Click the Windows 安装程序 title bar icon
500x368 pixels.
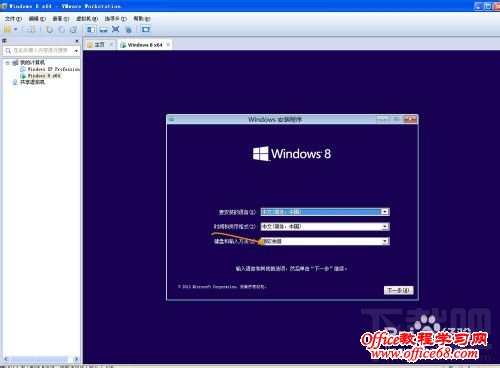(x=171, y=119)
